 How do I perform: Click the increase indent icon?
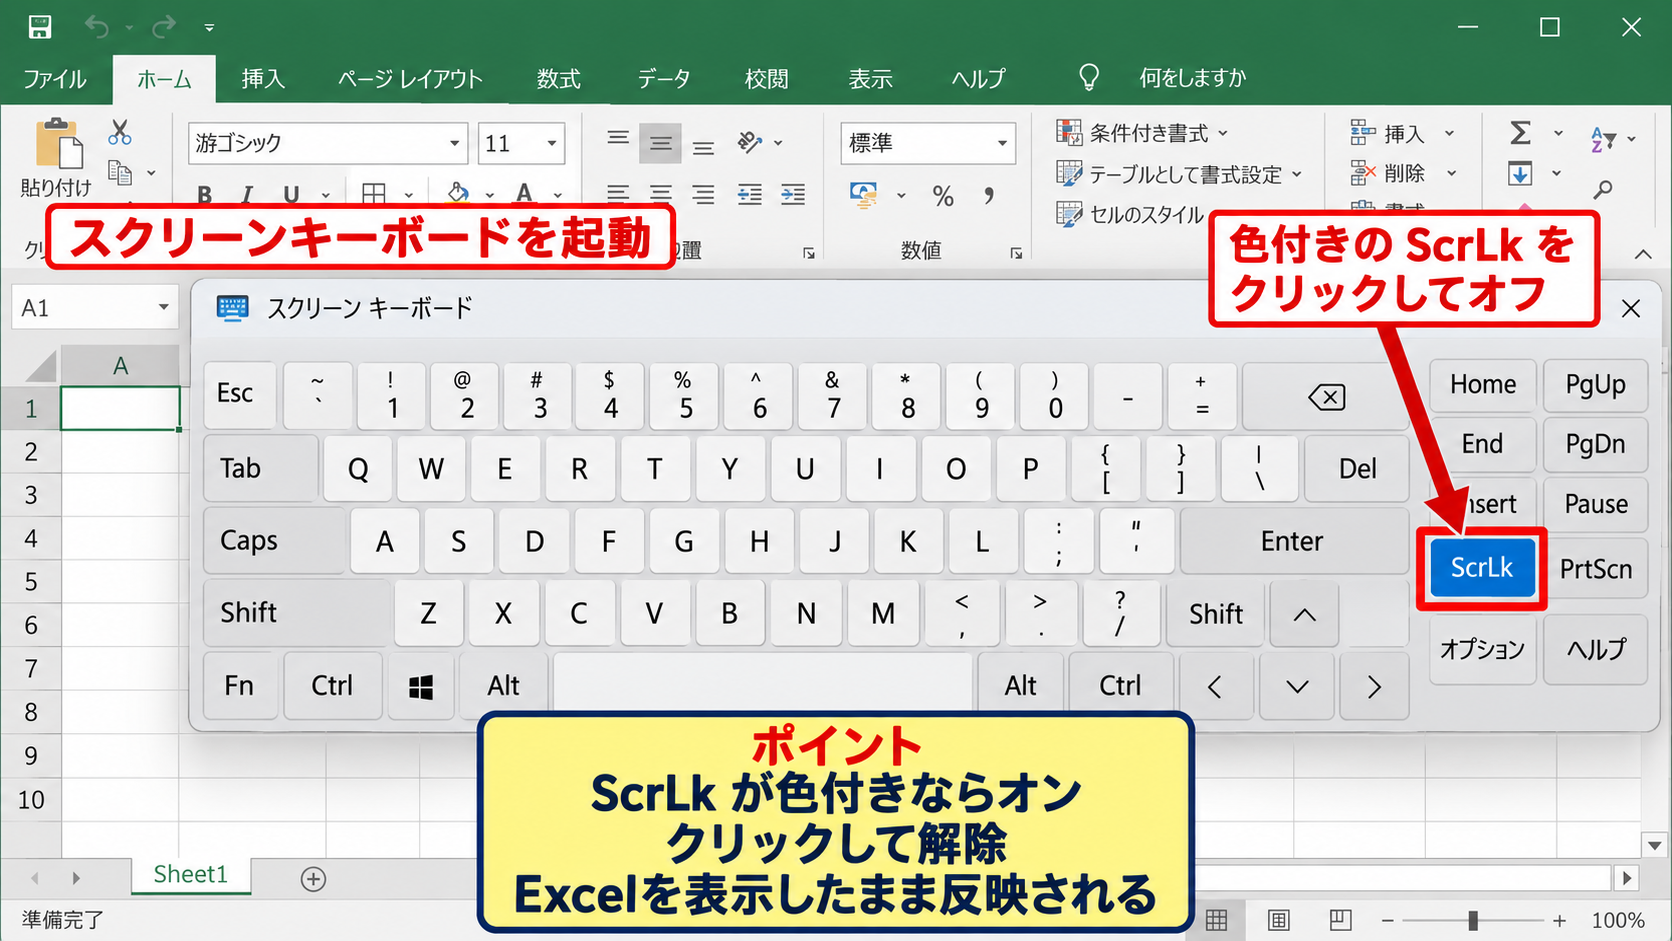tap(793, 194)
